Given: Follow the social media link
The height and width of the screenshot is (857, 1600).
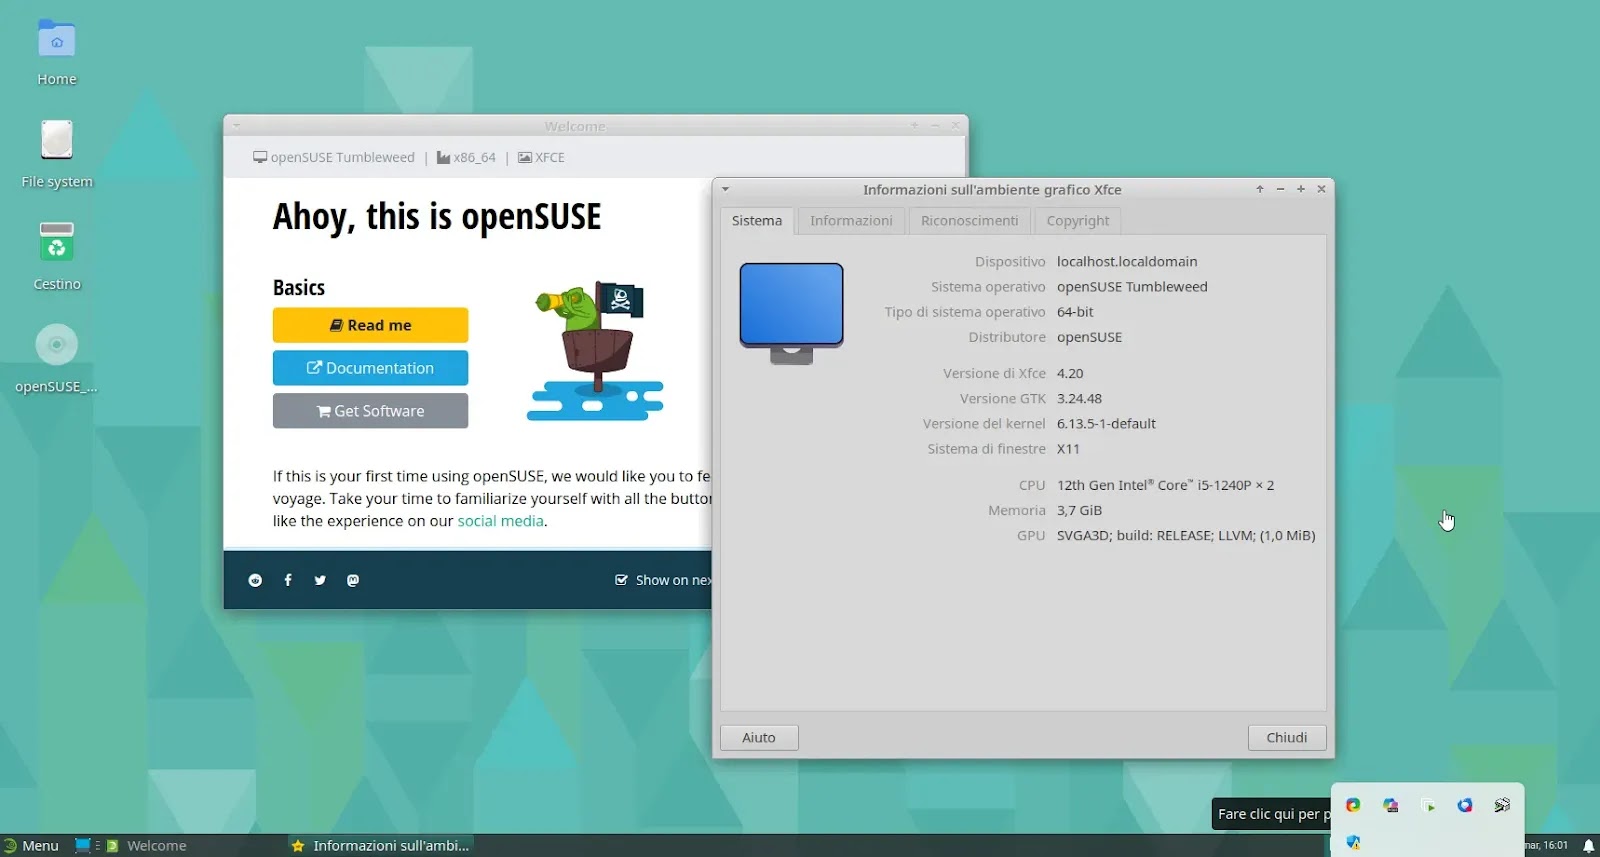Looking at the screenshot, I should (500, 521).
